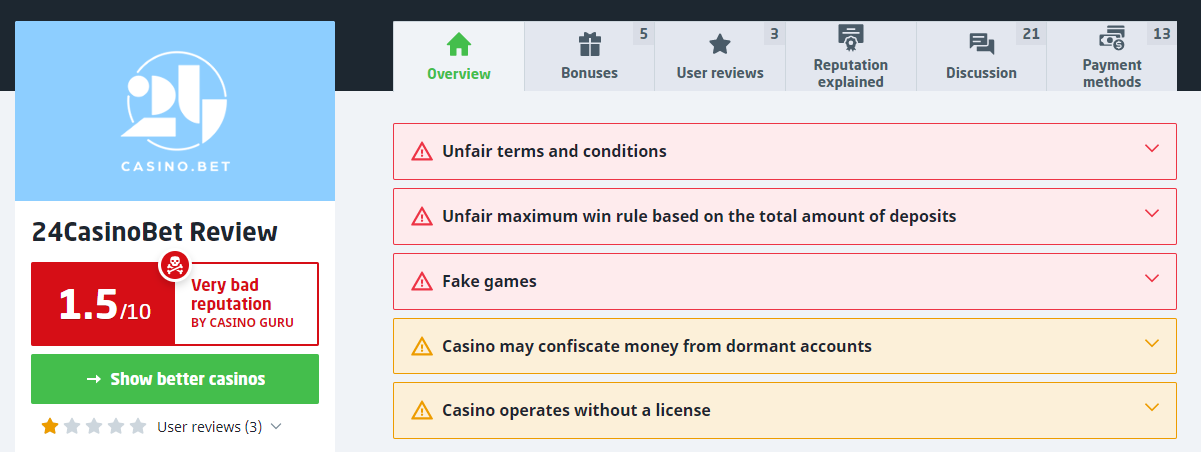
Task: Open the User reviews (3) dropdown
Action: pyautogui.click(x=219, y=427)
